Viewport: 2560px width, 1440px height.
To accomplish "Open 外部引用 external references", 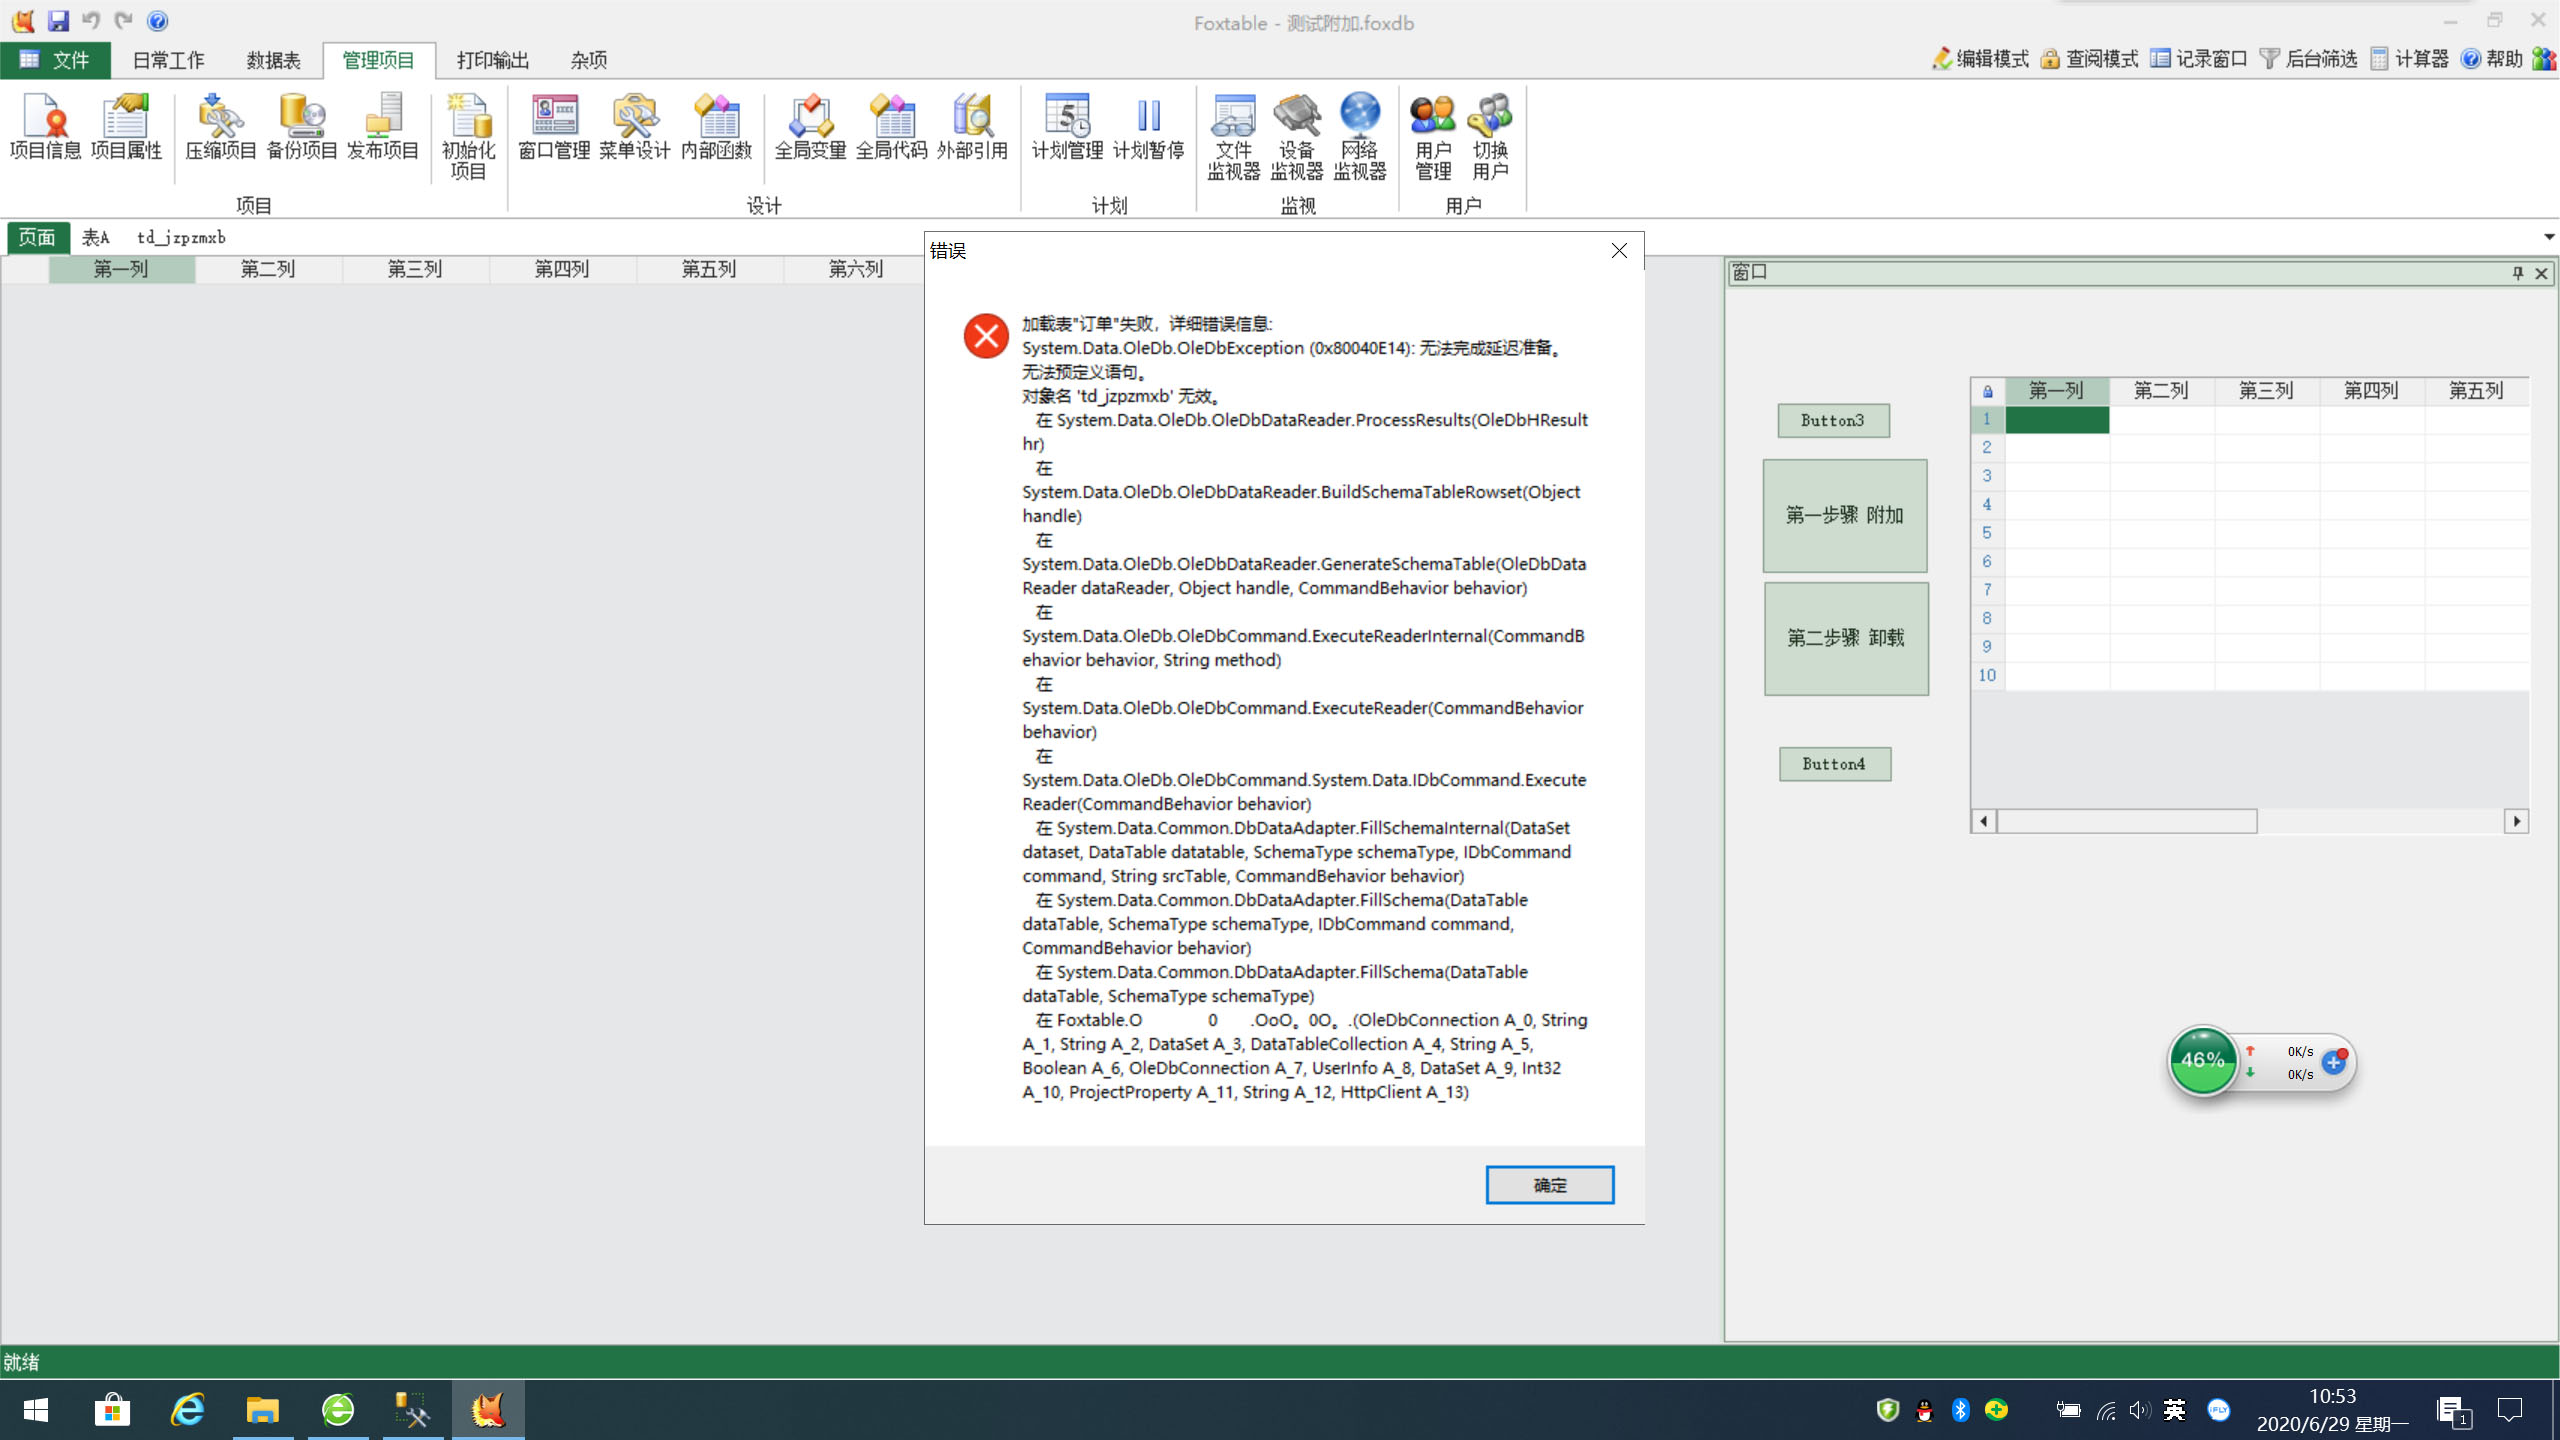I will (x=972, y=128).
